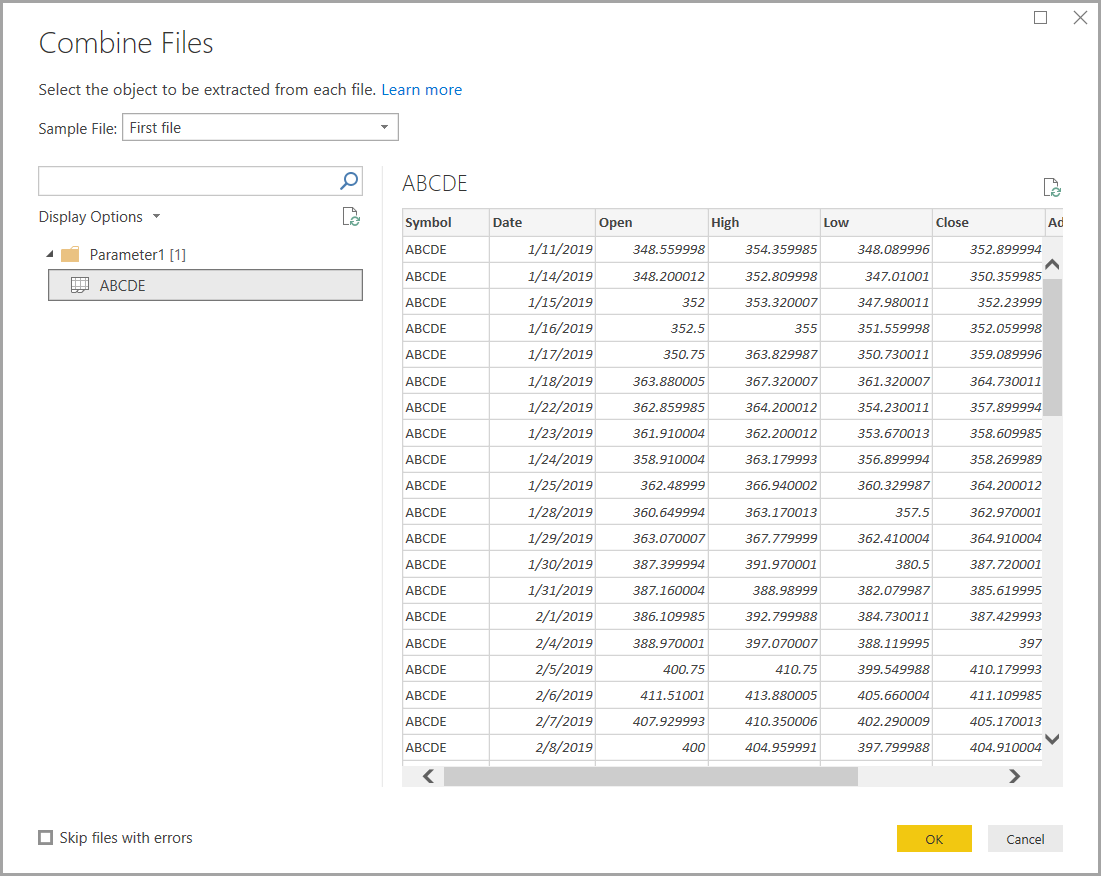Collapse the Parameter1 tree node
This screenshot has width=1101, height=876.
point(50,254)
